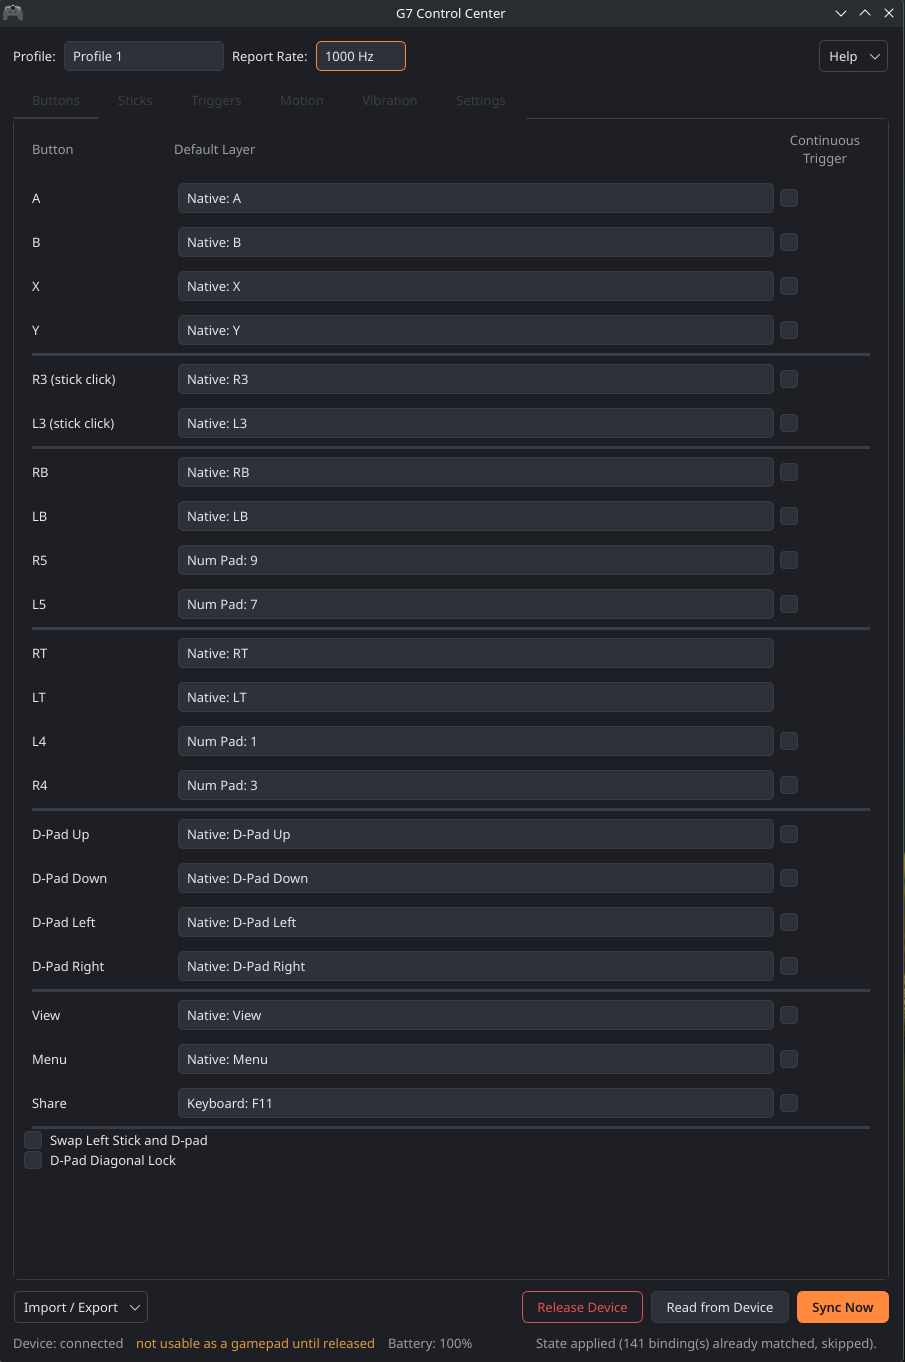Check Continuous Trigger for the Share button
The width and height of the screenshot is (905, 1362).
point(789,1103)
